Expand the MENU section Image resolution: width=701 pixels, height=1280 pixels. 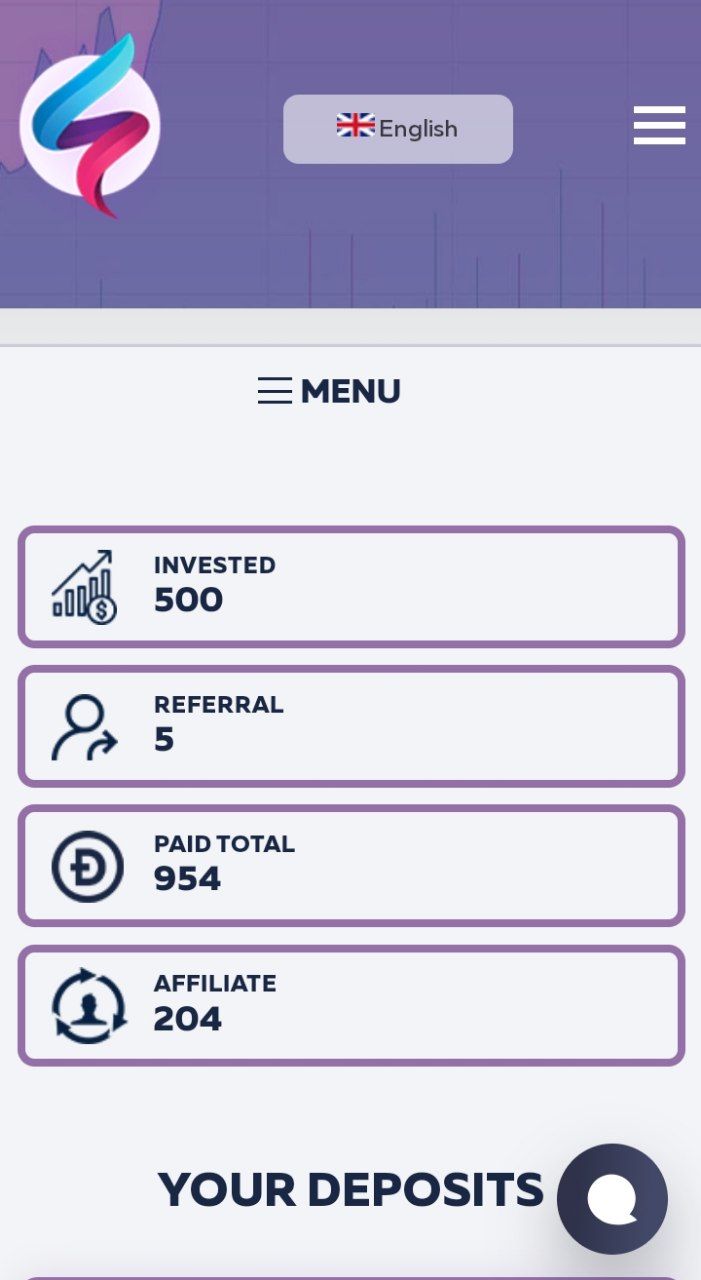coord(329,391)
